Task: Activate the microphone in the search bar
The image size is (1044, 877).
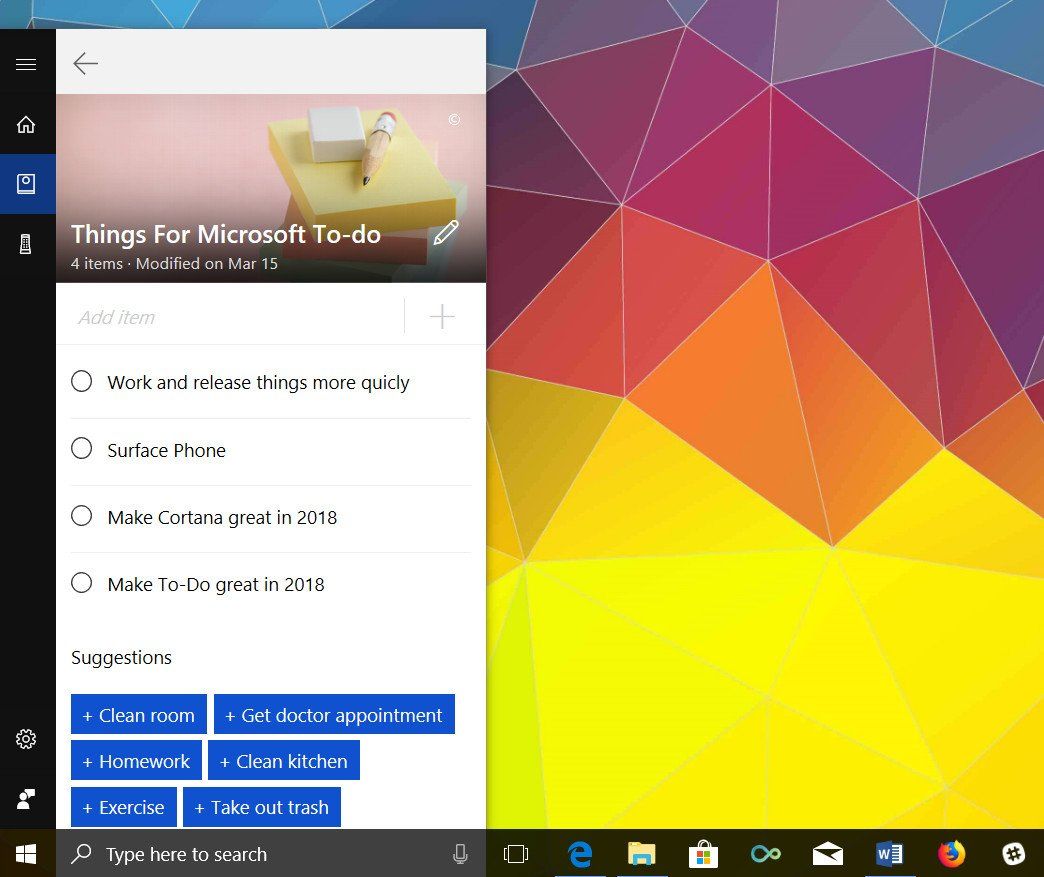Action: (x=459, y=854)
